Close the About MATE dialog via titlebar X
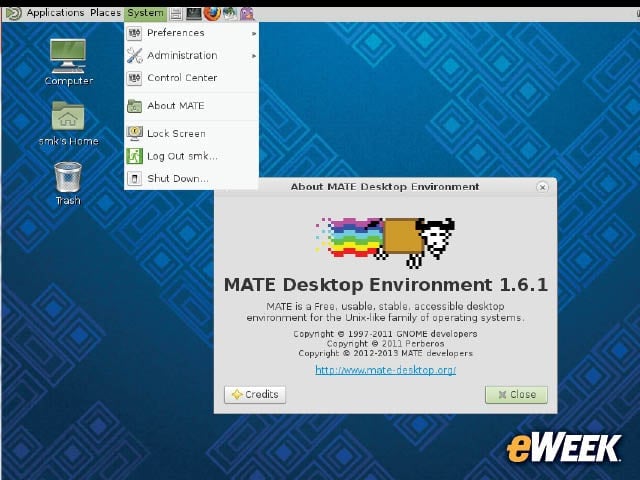 [x=542, y=187]
